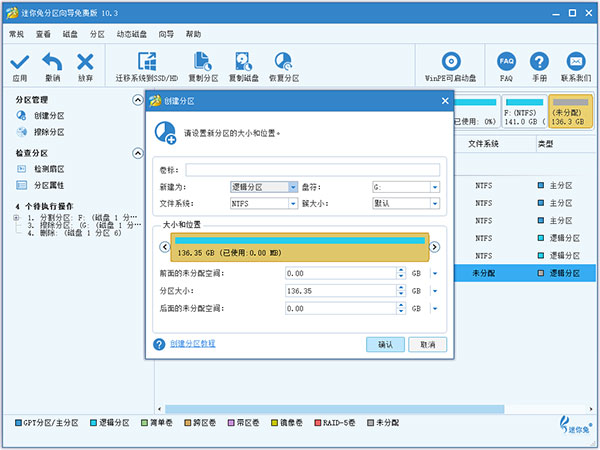Viewport: 600px width, 450px height.
Task: Click the 确认 button in the dialog
Action: coord(385,343)
